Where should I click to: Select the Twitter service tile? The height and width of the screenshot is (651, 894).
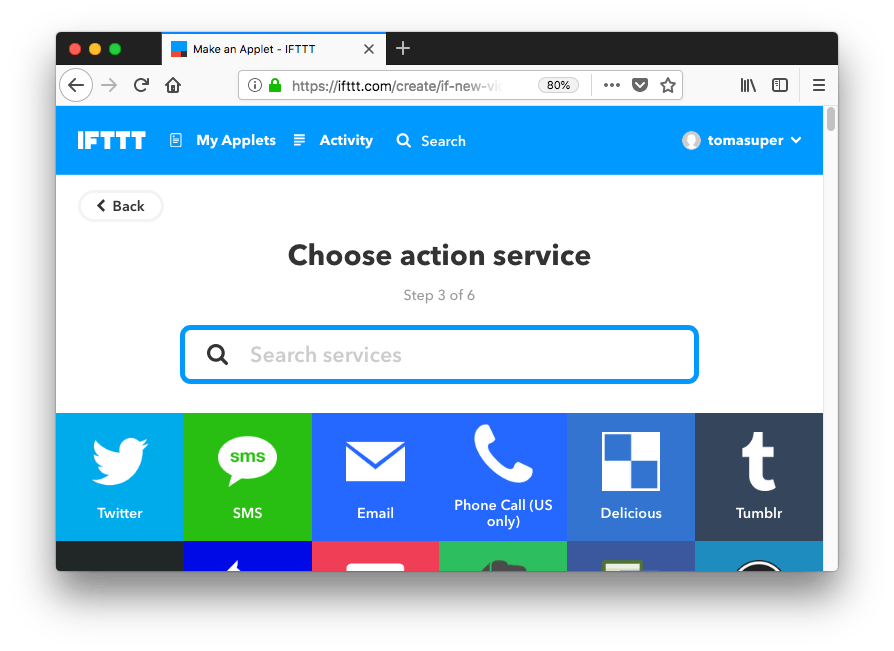point(120,477)
